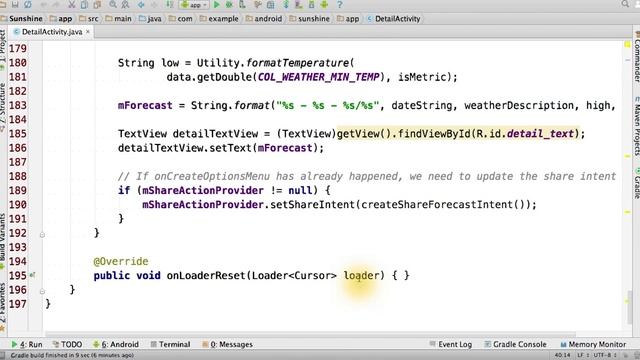640x360 pixels.
Task: Click the @Override annotation on line 194
Action: (x=121, y=261)
